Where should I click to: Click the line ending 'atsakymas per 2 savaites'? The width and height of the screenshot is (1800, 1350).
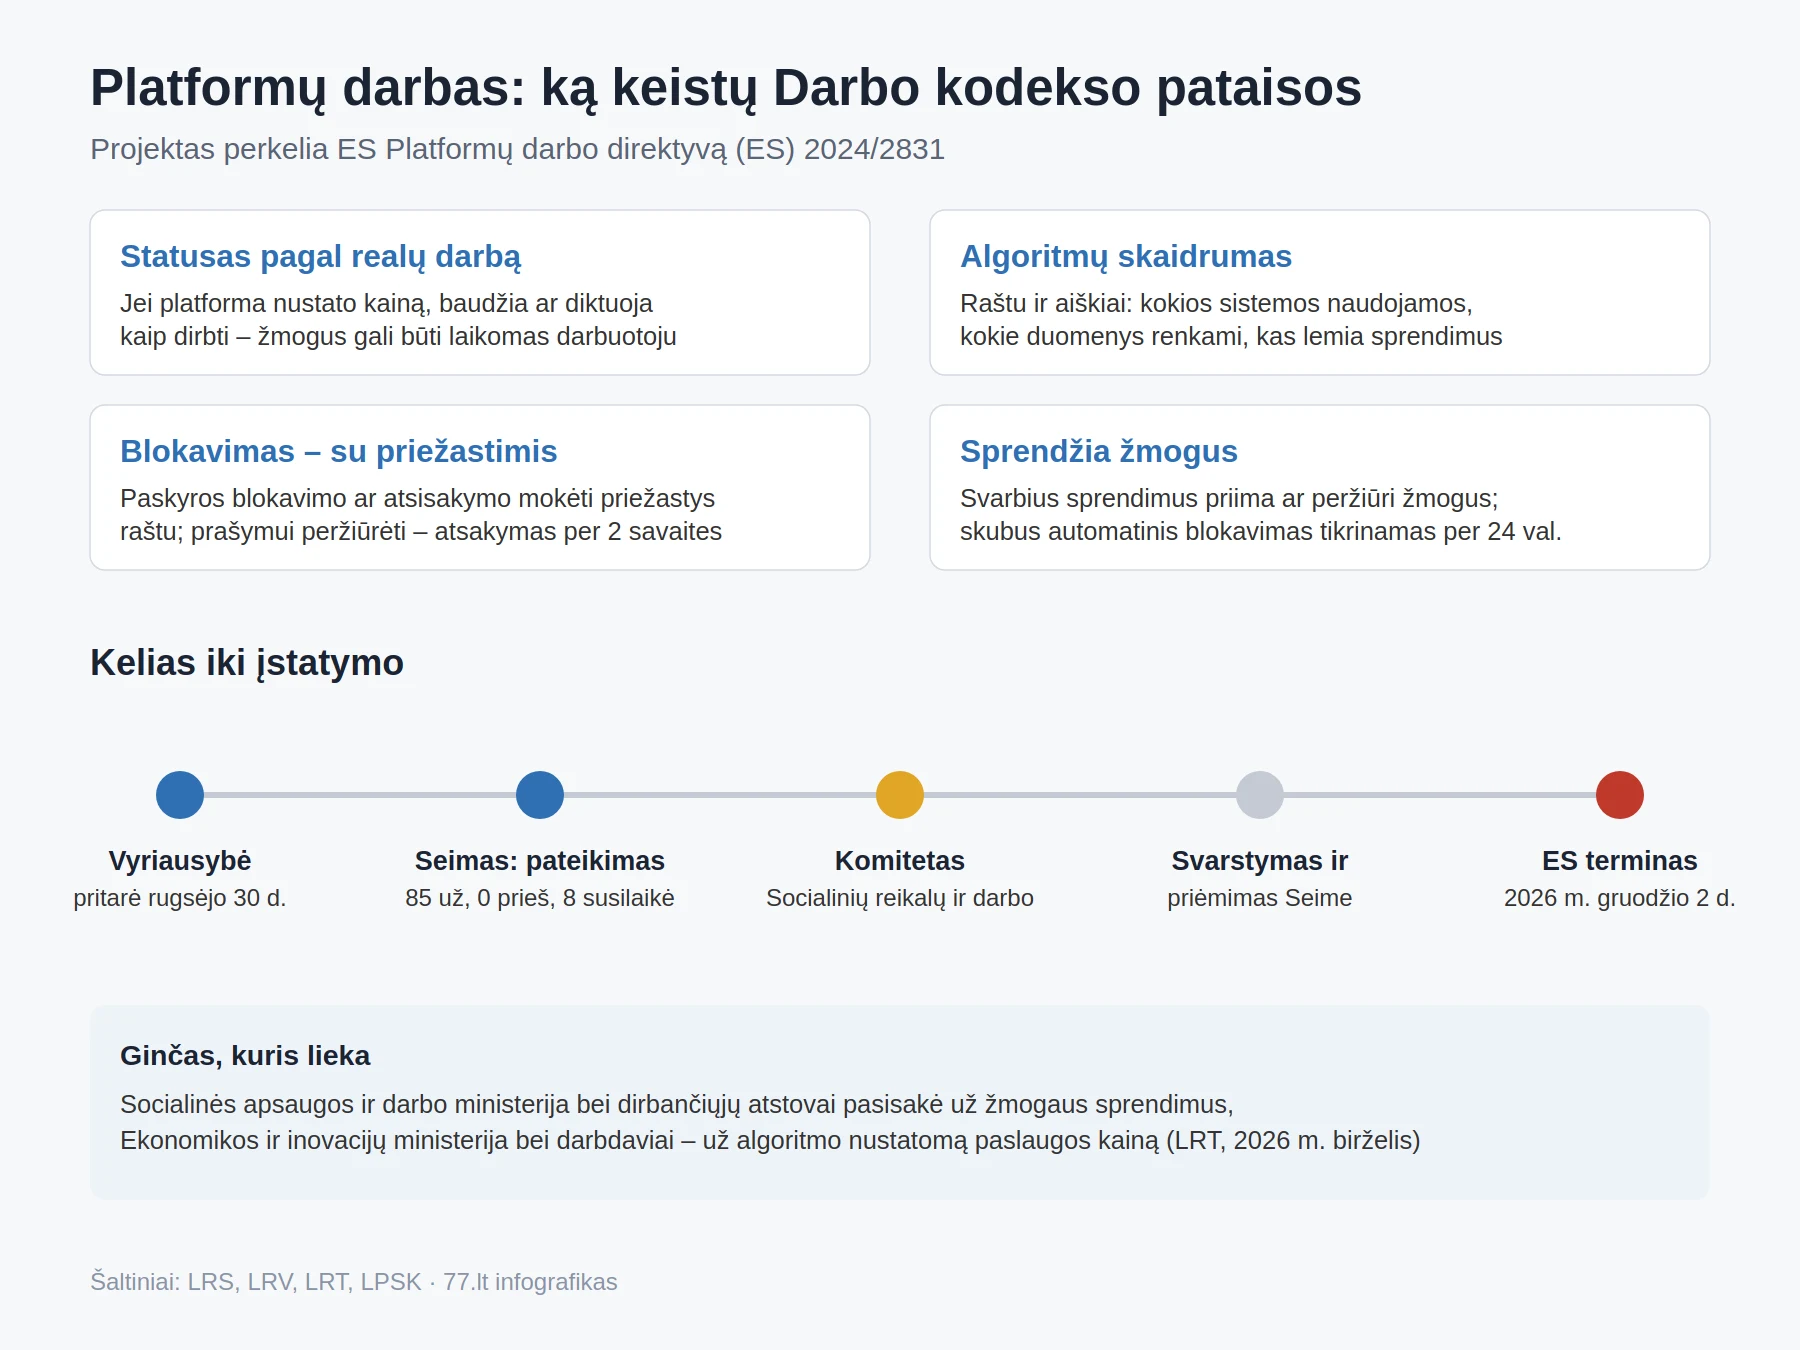(421, 531)
